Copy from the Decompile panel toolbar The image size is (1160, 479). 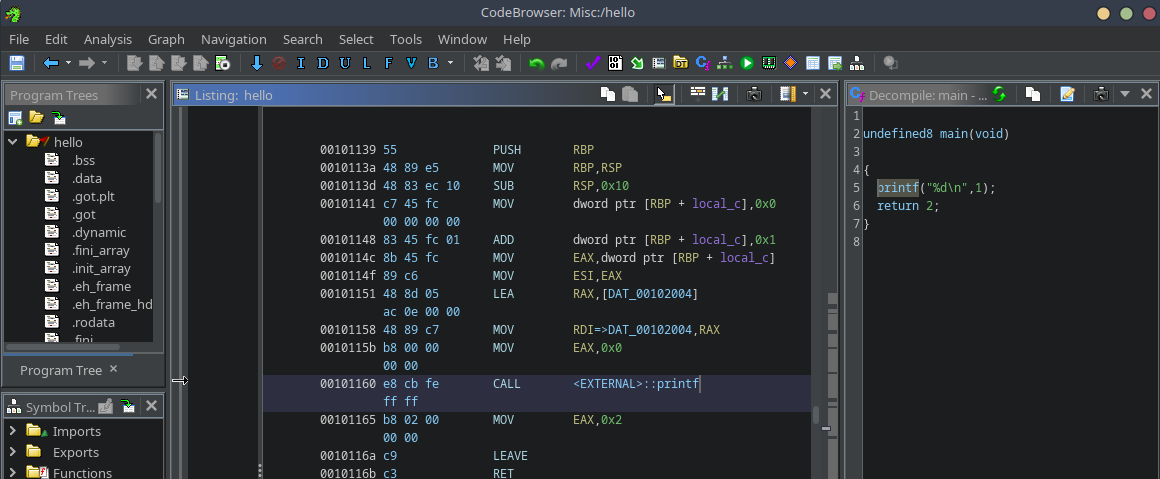click(1033, 94)
